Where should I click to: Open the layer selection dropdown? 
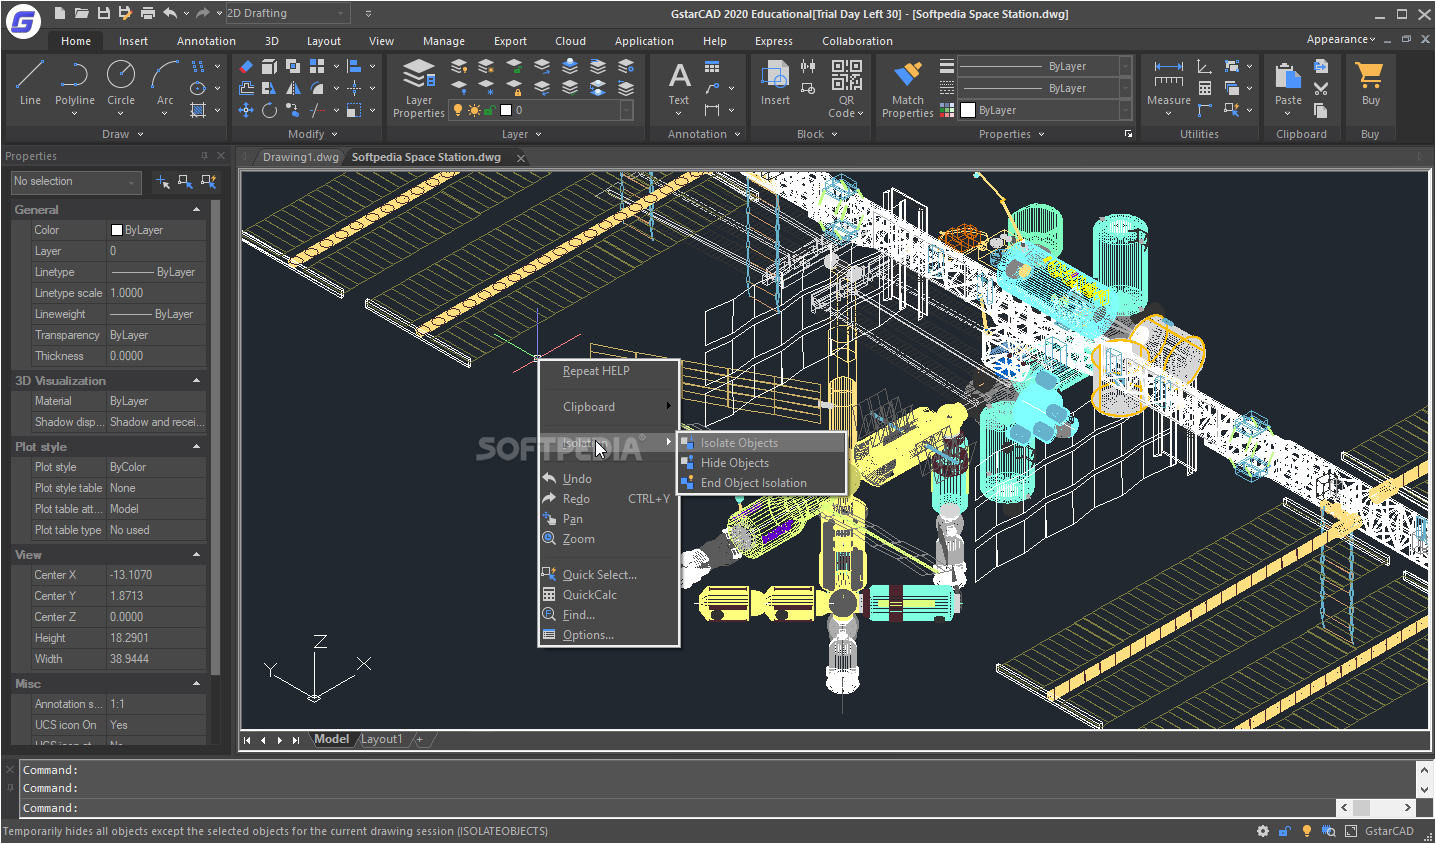pyautogui.click(x=542, y=110)
